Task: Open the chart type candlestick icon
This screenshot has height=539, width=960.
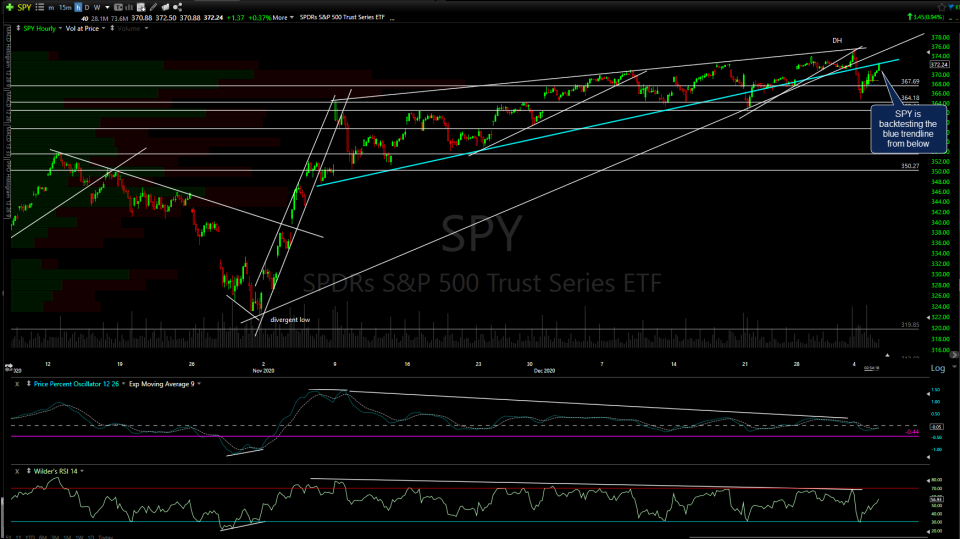Action: coord(118,7)
